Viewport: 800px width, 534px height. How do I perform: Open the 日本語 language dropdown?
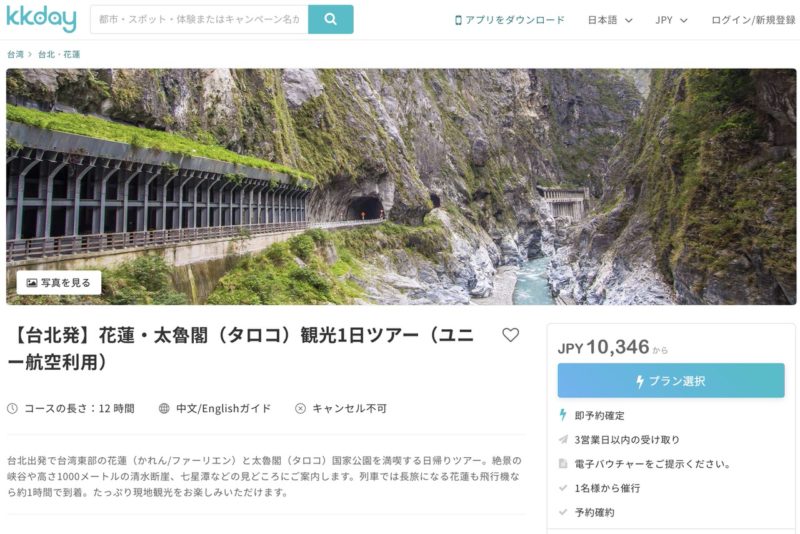pyautogui.click(x=610, y=20)
